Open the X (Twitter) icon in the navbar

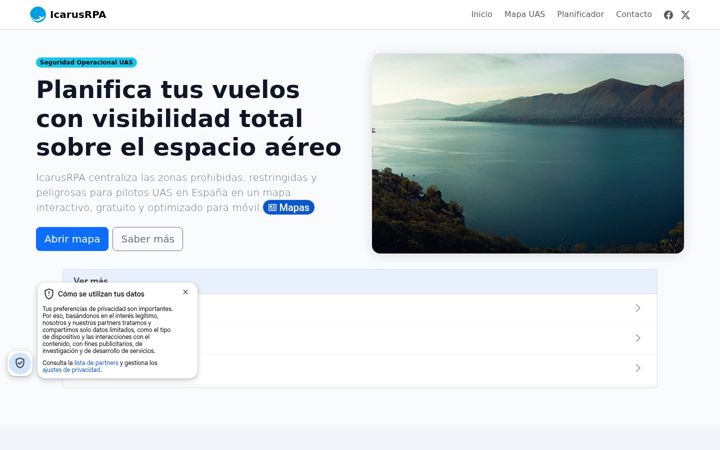coord(685,15)
